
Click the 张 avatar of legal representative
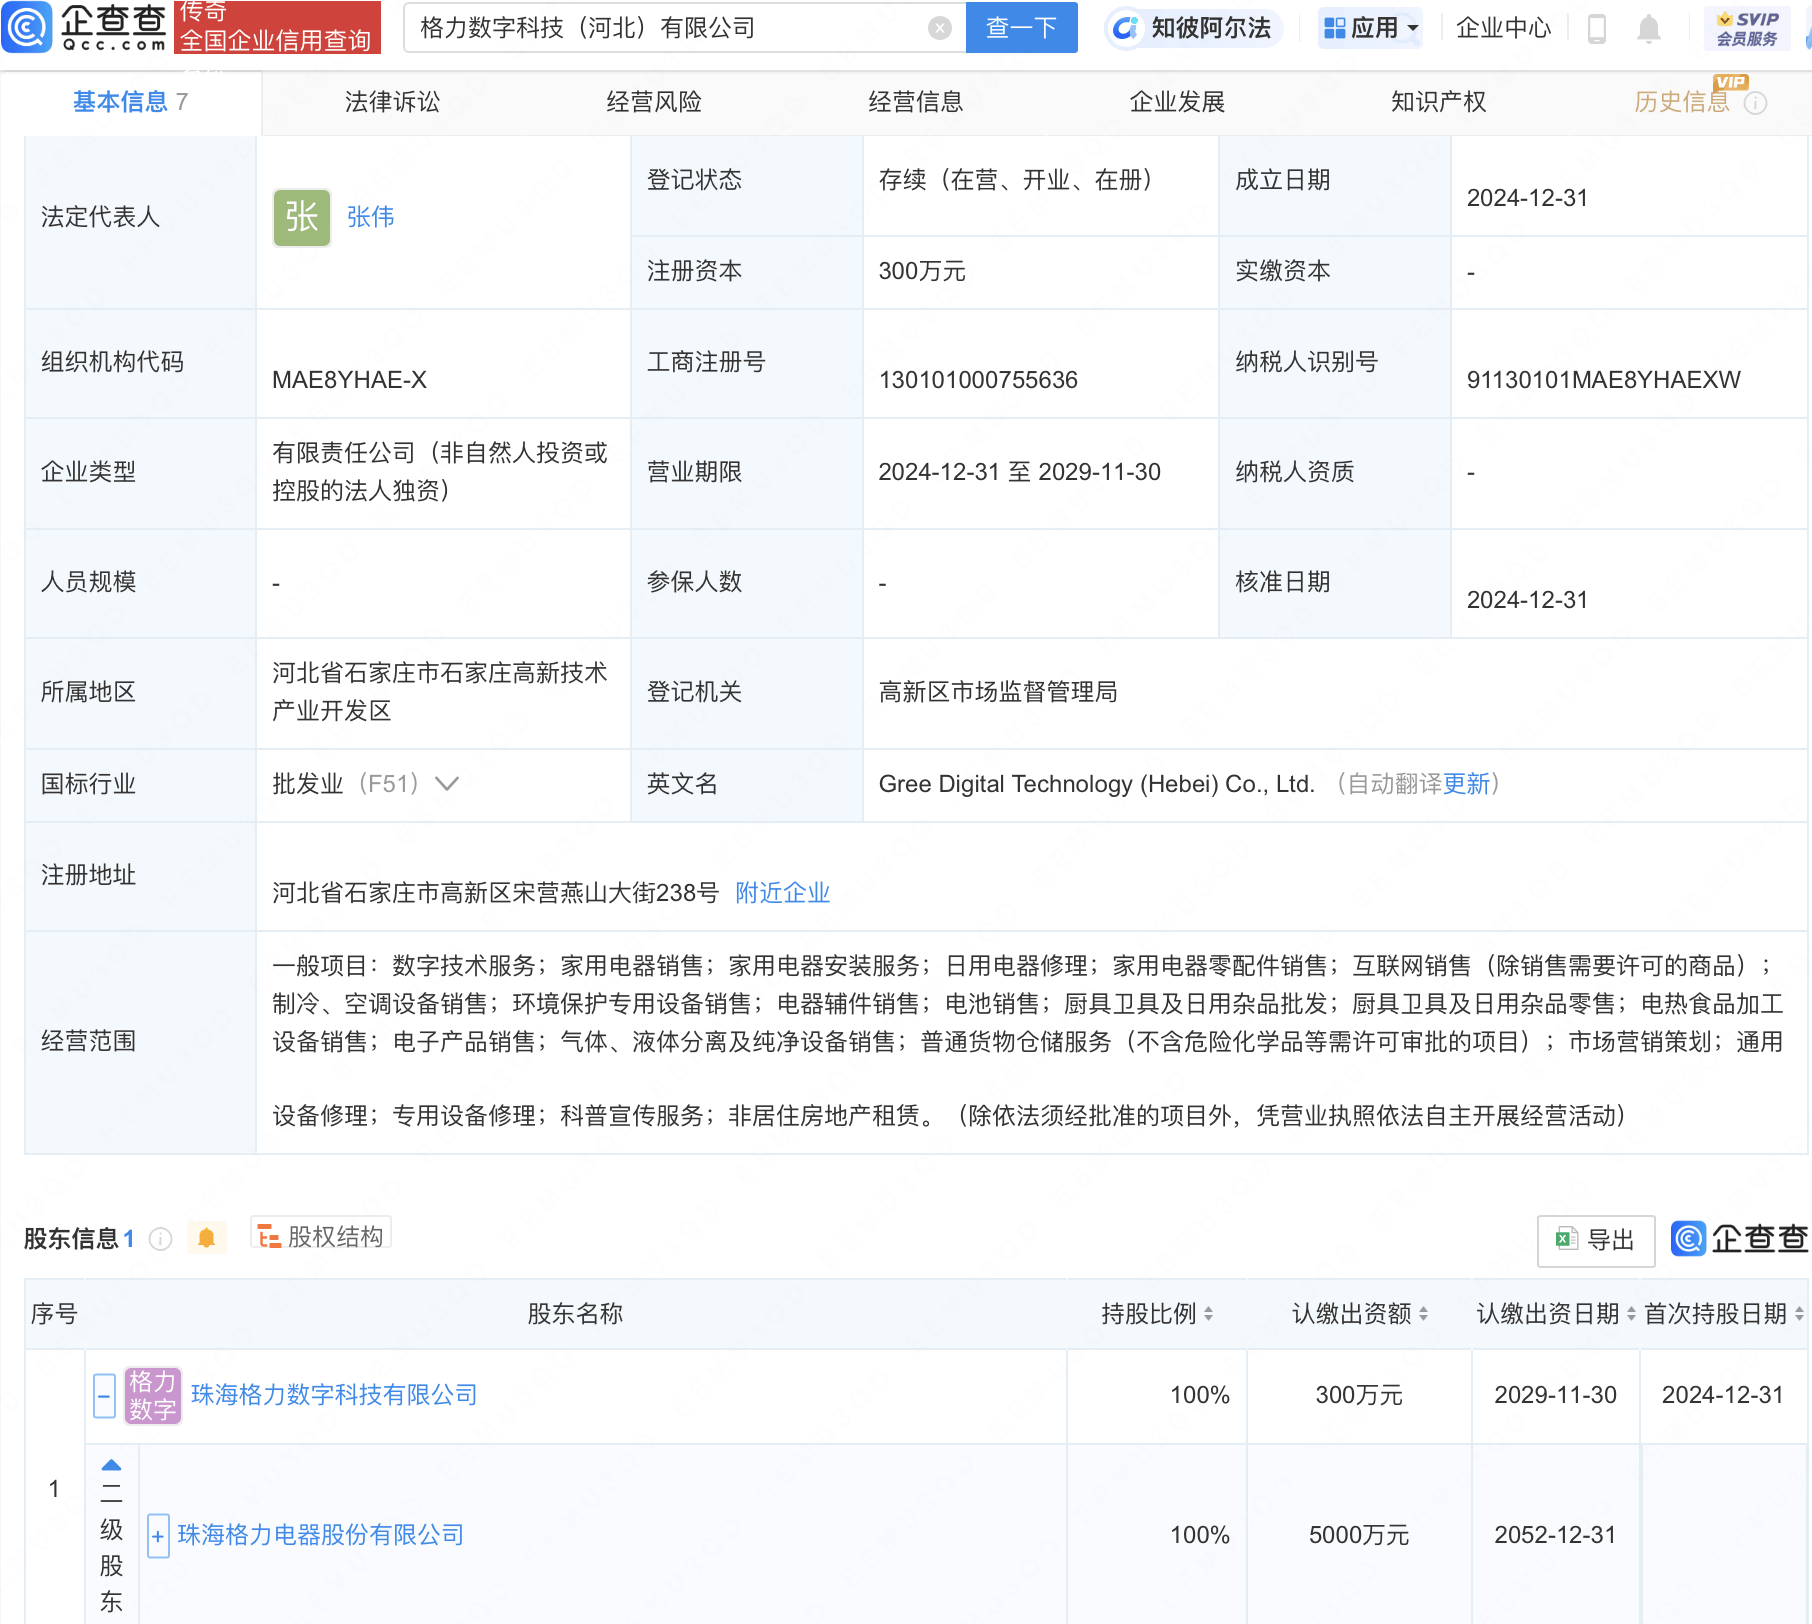(301, 218)
